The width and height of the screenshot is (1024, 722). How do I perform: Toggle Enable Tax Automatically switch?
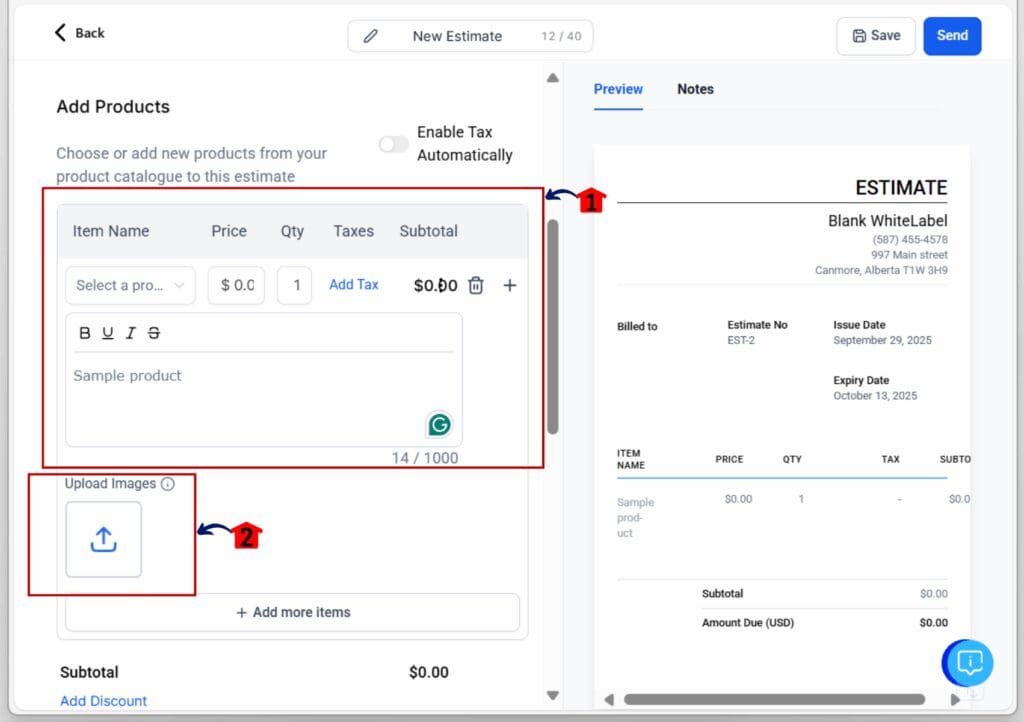tap(394, 144)
